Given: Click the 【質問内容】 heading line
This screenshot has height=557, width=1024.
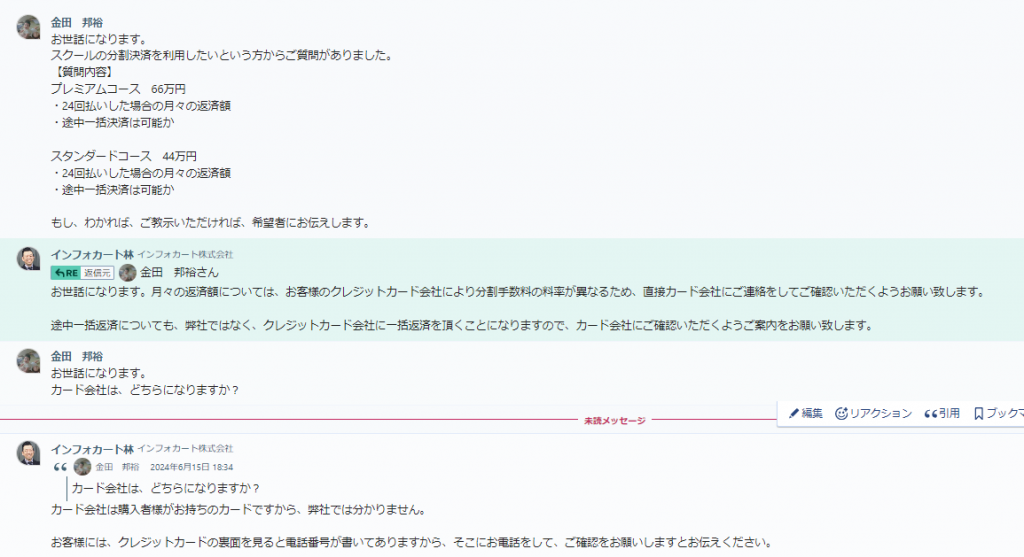Looking at the screenshot, I should pyautogui.click(x=83, y=72).
